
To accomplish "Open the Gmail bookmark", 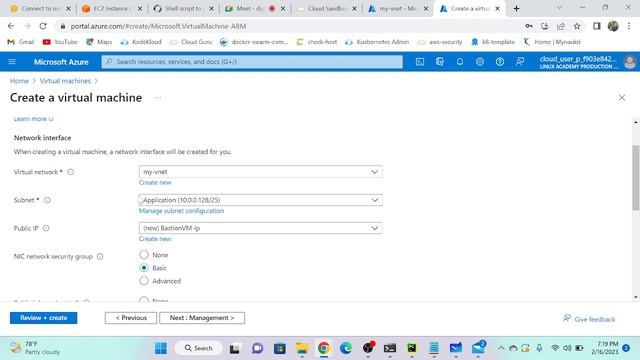I will [x=21, y=42].
